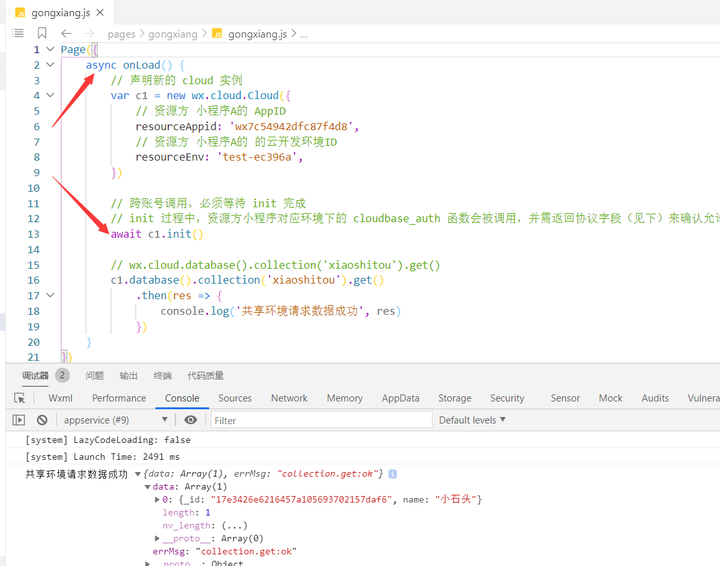The height and width of the screenshot is (566, 720).
Task: Click the errMsg "collection.get:ok" property row
Action: tap(225, 551)
